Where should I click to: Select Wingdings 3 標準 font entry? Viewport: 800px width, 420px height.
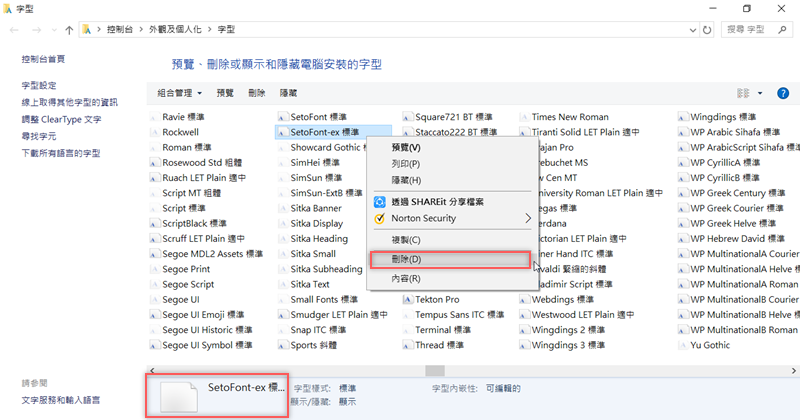[x=563, y=345]
